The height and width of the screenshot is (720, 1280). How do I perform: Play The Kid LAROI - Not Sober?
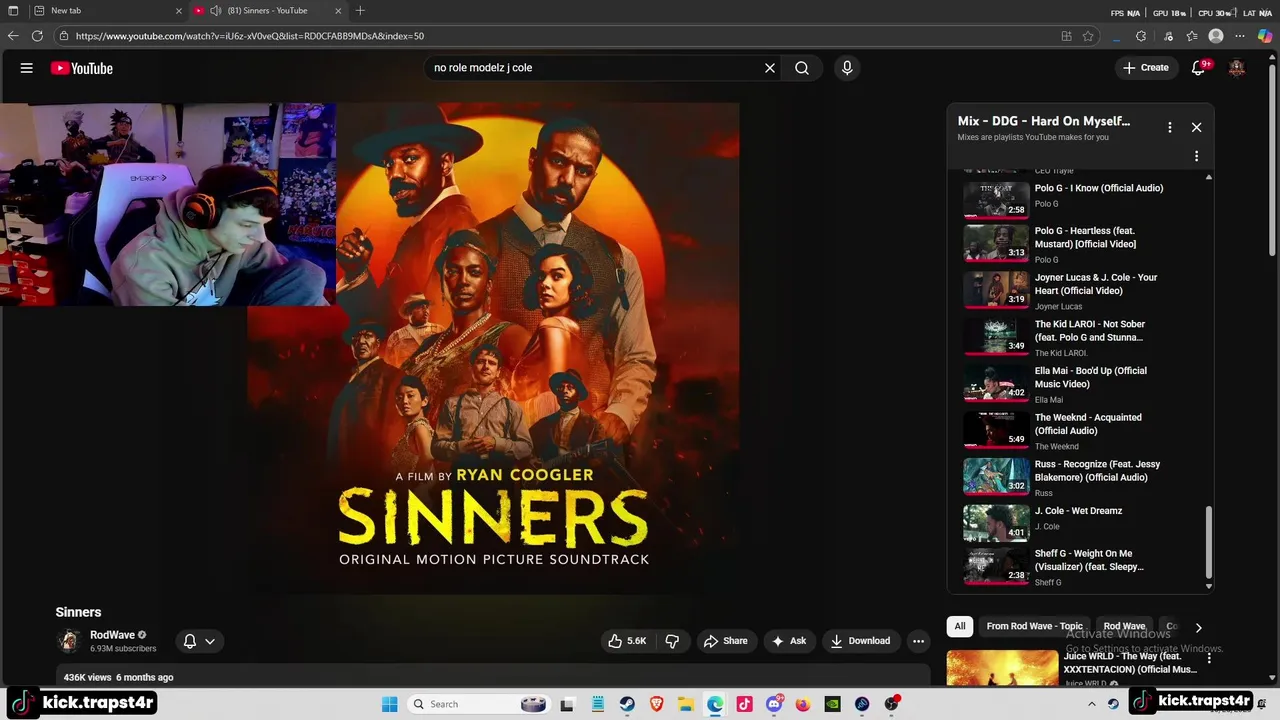point(1065,338)
